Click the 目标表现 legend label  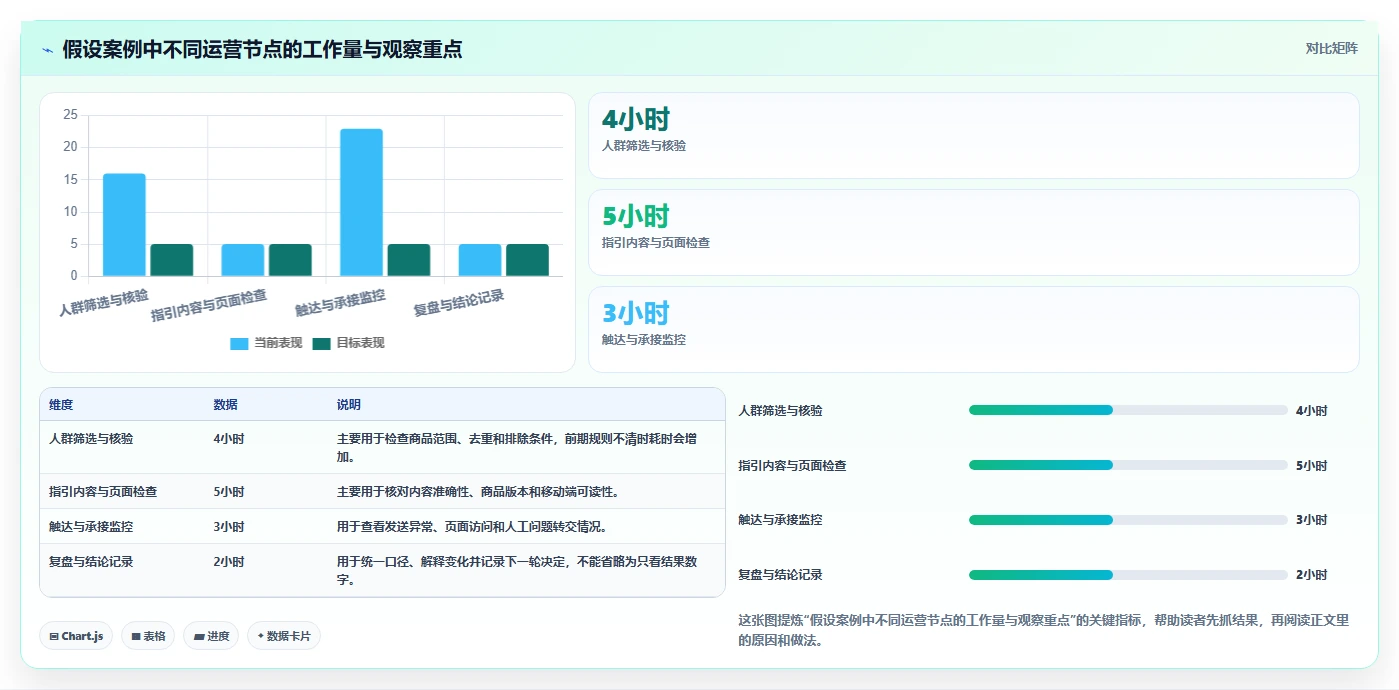[360, 343]
